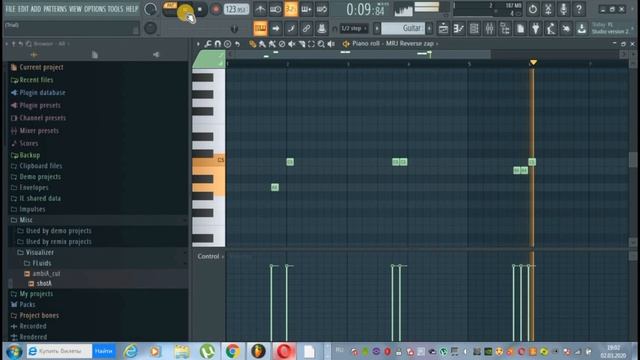Click the C5 key on piano keyboard
Screen dimensions: 640x360
tap(209, 161)
